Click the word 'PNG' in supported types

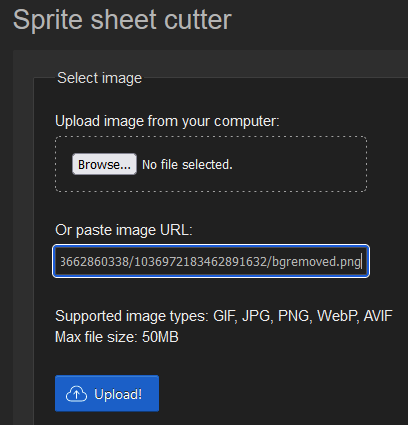point(295,316)
